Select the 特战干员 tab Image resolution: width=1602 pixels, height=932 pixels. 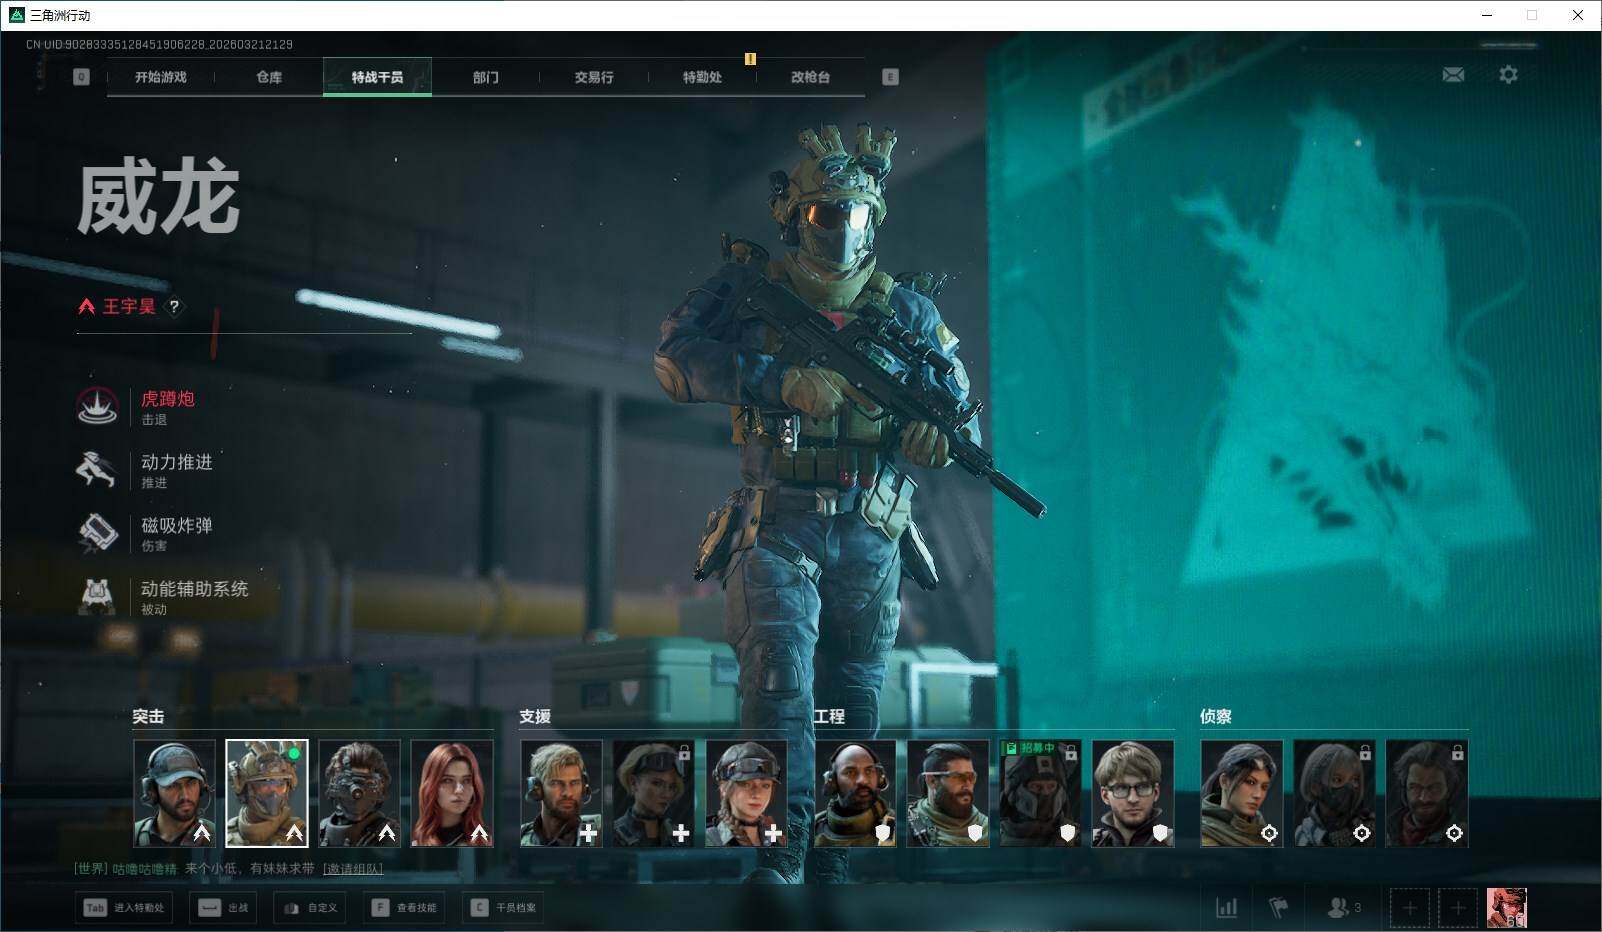(377, 77)
